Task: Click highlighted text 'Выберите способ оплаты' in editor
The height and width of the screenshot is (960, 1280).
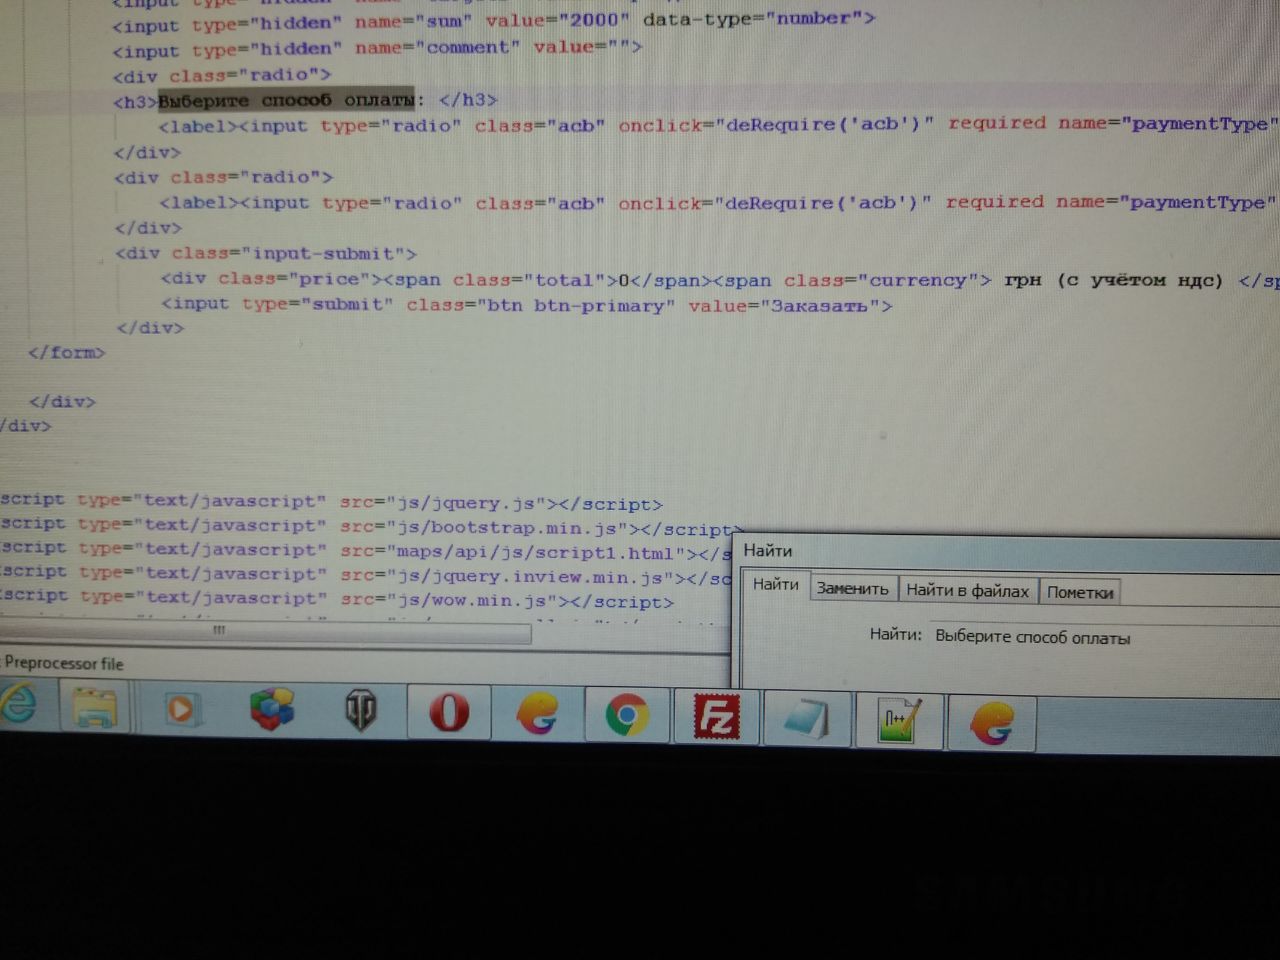Action: tap(286, 100)
